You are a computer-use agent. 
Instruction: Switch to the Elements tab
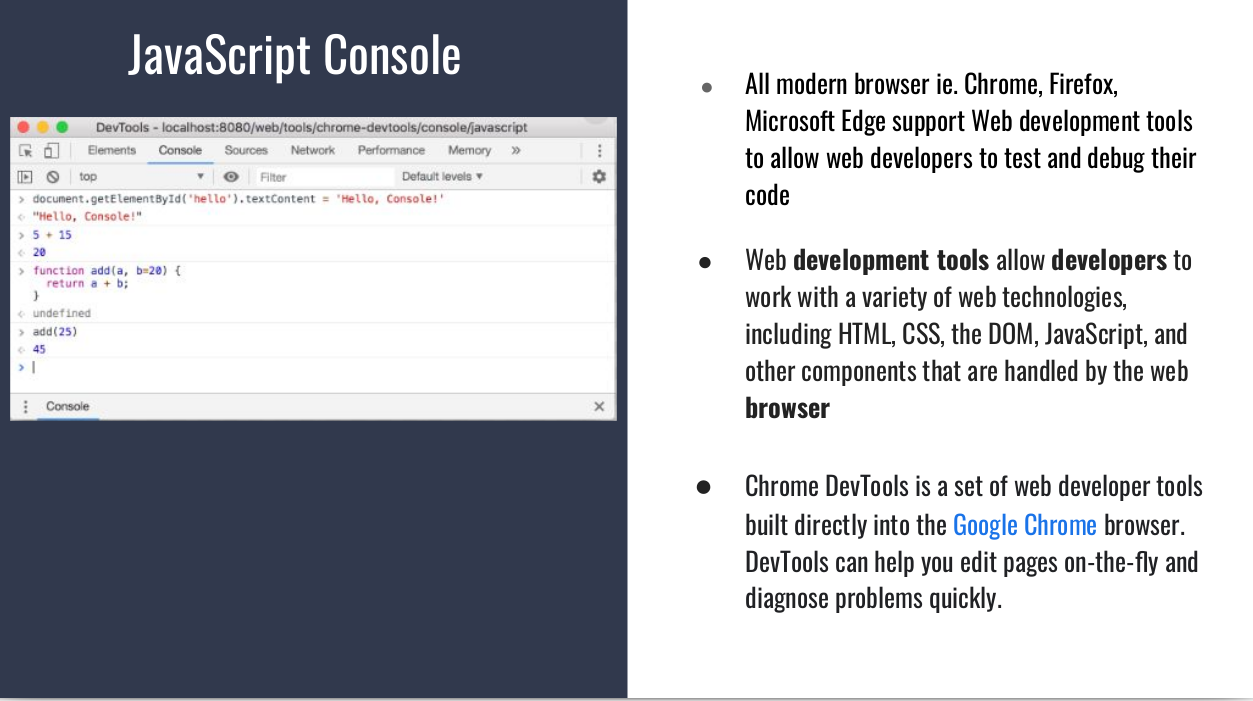click(111, 151)
